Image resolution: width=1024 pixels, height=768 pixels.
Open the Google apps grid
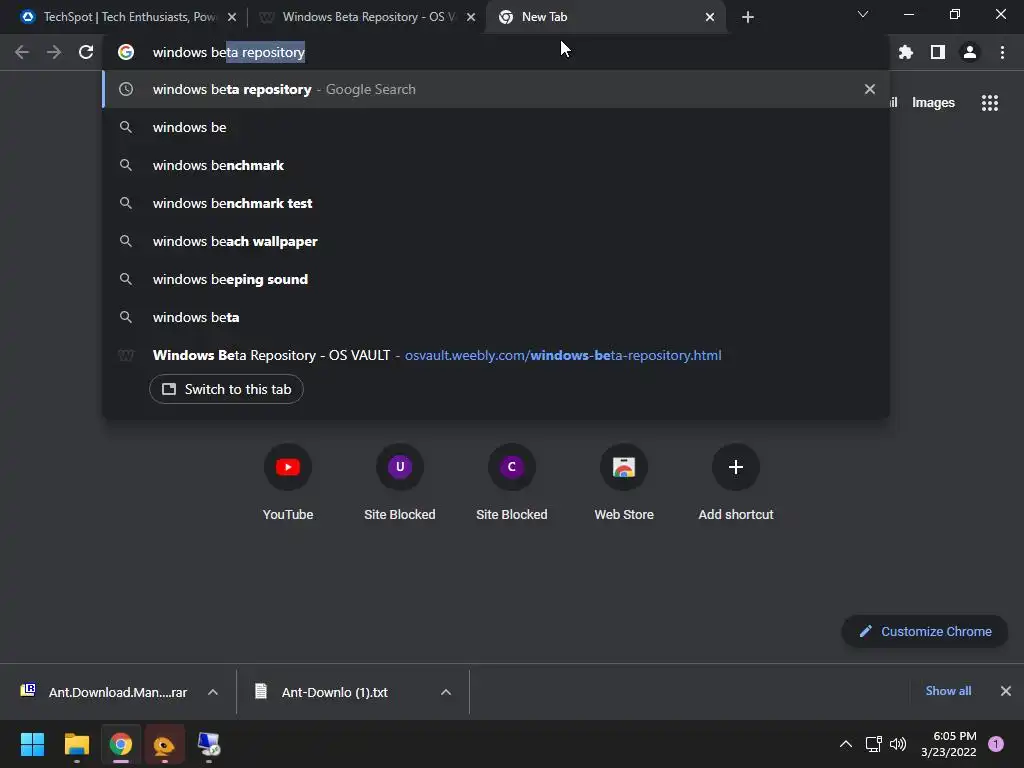click(x=990, y=103)
